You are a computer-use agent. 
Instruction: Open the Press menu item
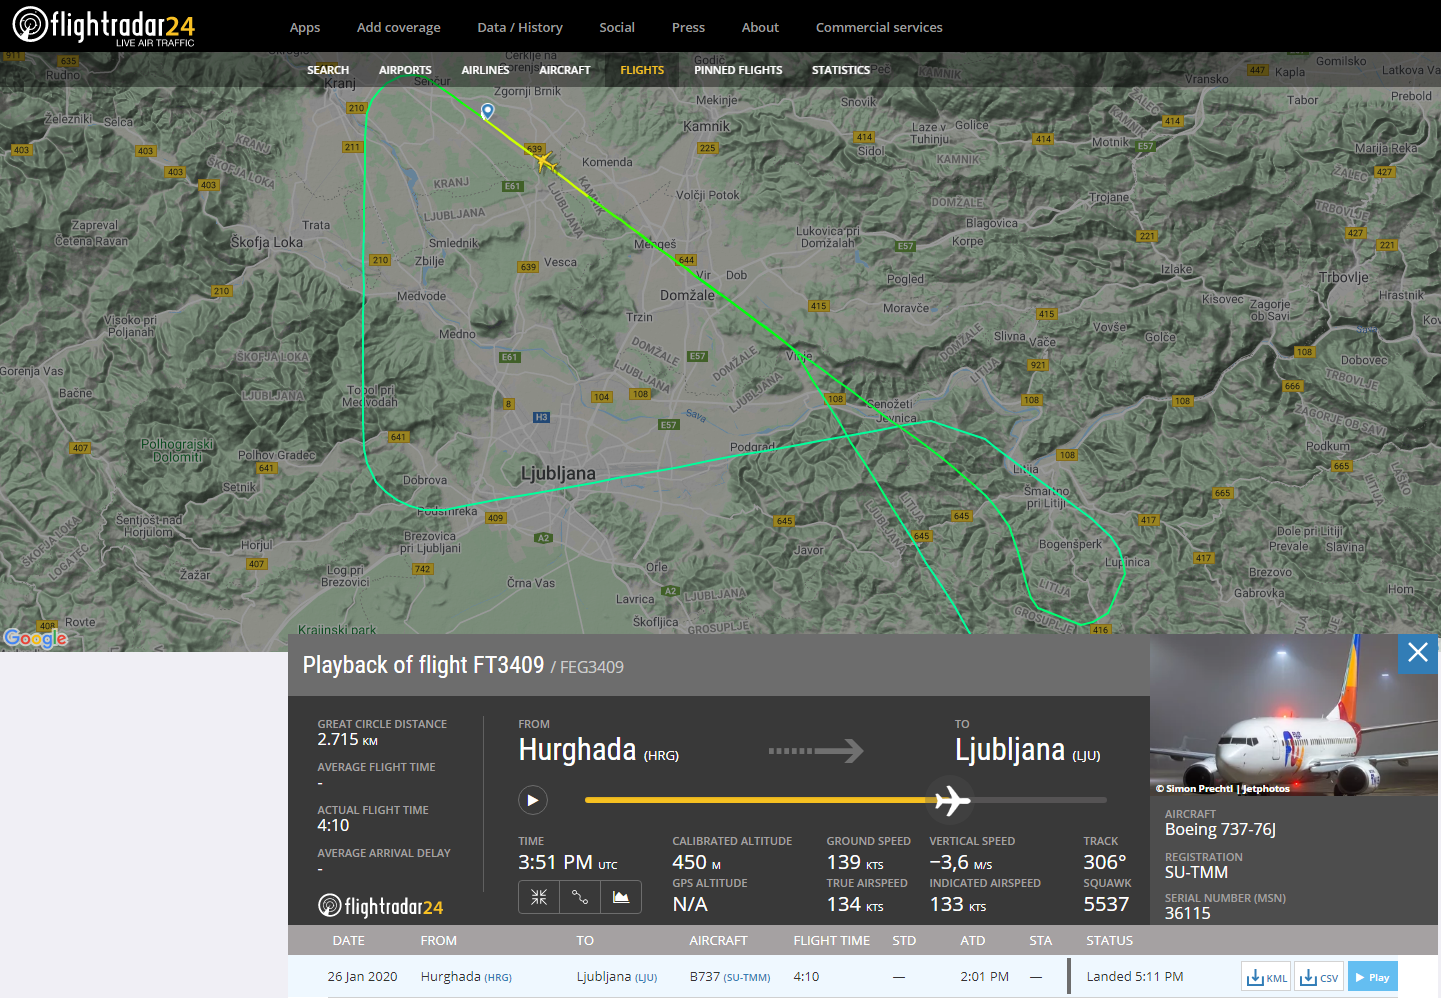688,27
